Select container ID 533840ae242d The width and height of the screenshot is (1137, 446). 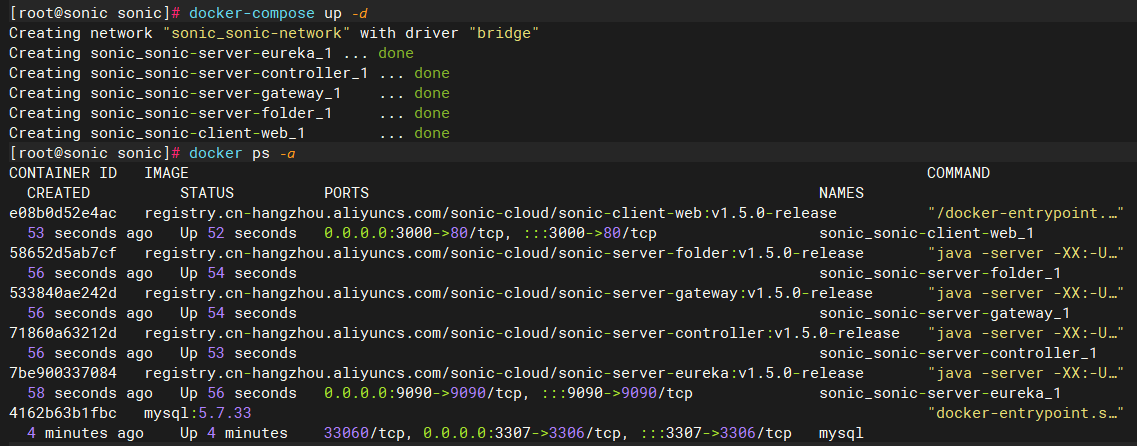tap(63, 293)
